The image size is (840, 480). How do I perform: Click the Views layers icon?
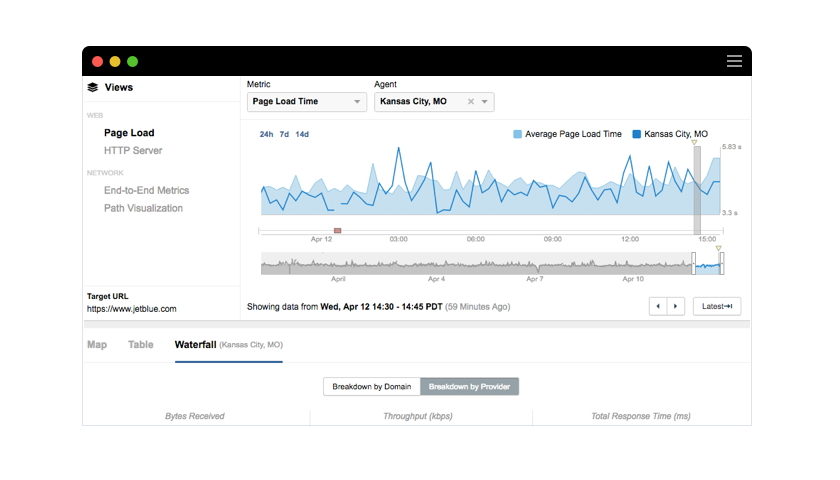[93, 87]
